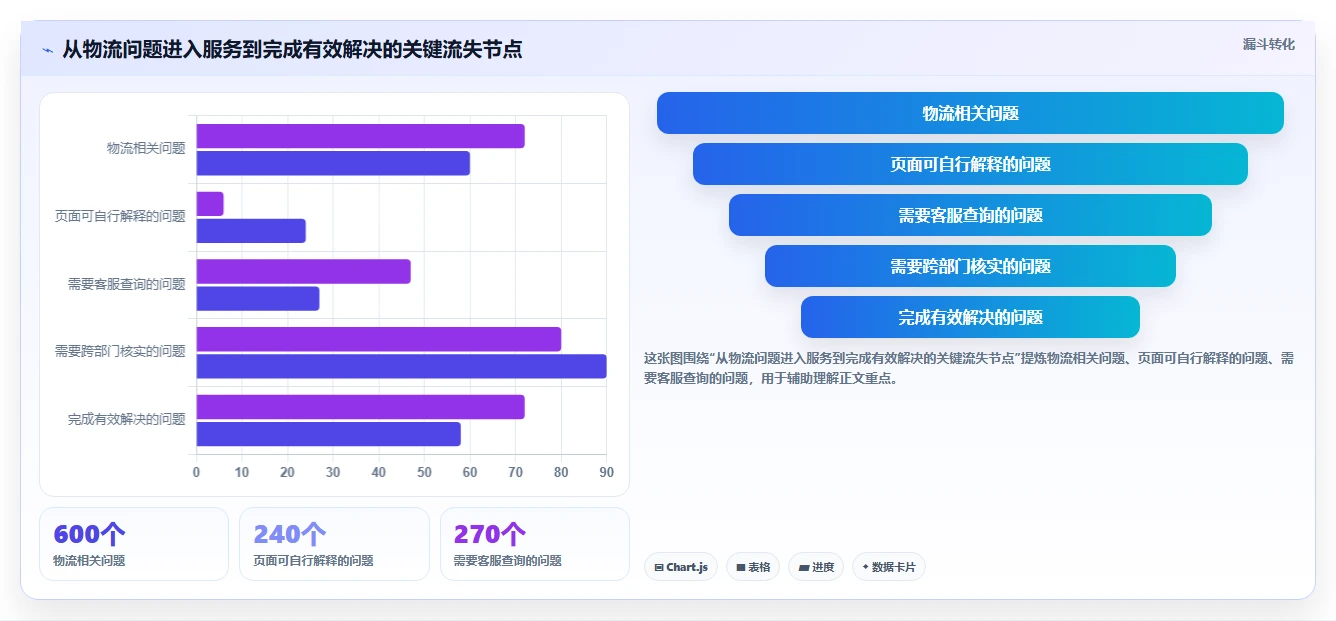
Task: Click the x-axis tick value 0
Action: [x=196, y=472]
